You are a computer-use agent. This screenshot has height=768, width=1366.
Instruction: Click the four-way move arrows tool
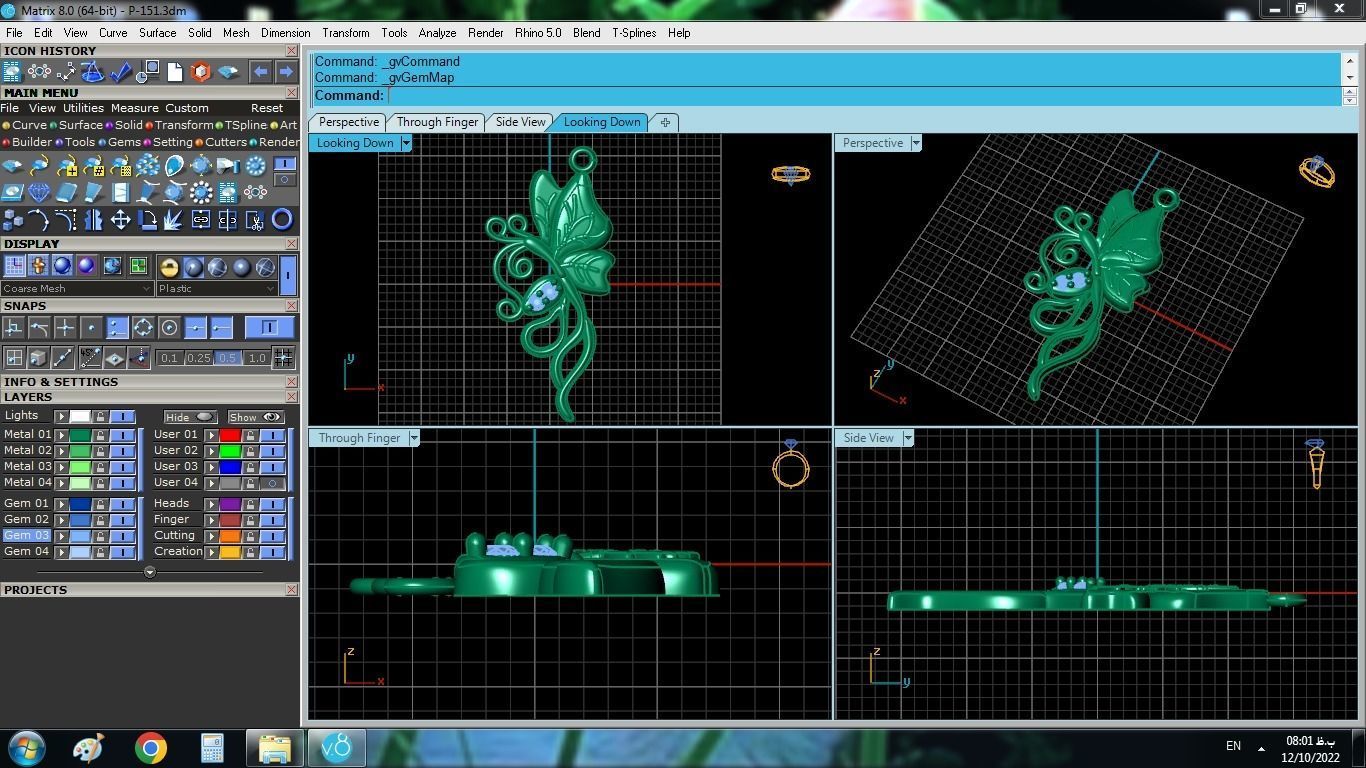click(120, 220)
